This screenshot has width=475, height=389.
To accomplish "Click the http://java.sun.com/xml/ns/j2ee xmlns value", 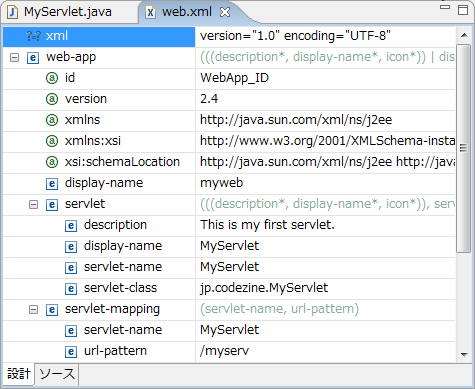I will click(296, 120).
